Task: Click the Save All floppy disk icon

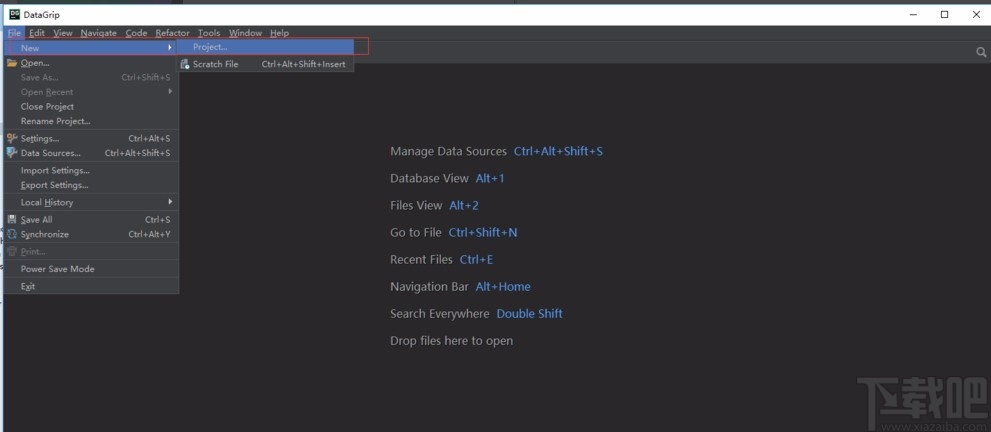Action: [12, 220]
